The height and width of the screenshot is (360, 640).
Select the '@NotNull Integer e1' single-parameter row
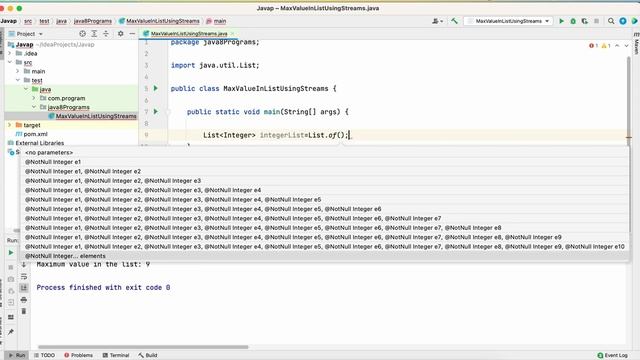(x=324, y=162)
